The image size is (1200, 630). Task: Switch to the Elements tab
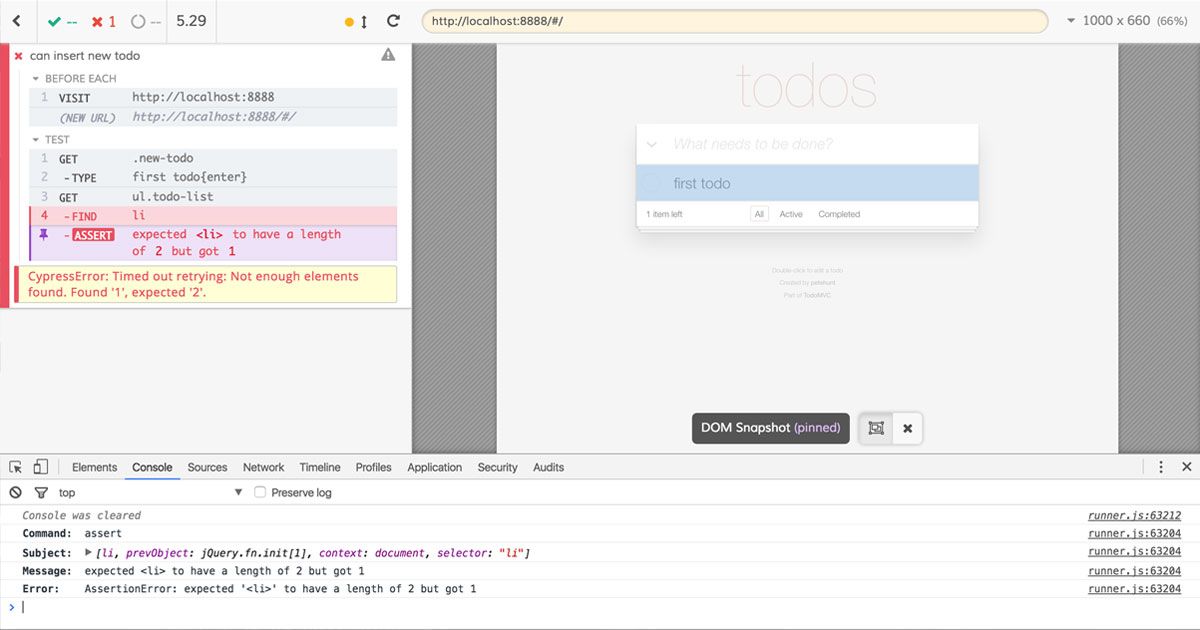[x=94, y=467]
